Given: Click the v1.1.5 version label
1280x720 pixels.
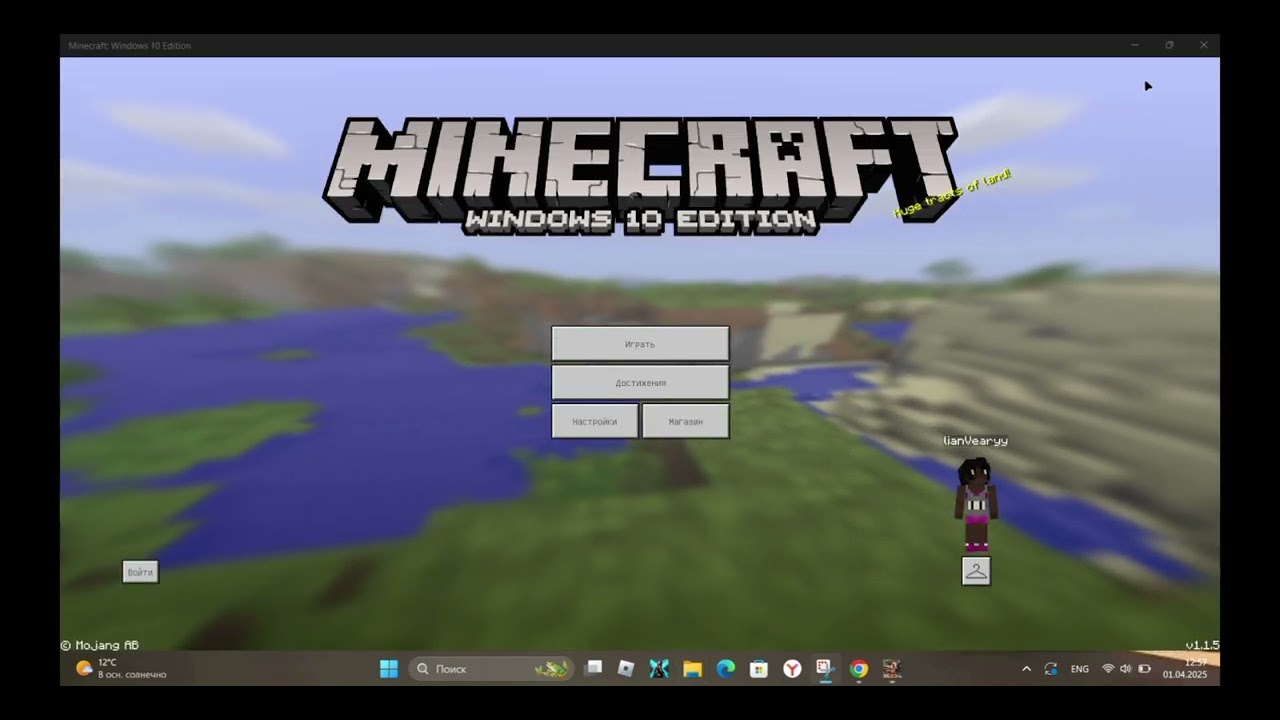Looking at the screenshot, I should tap(1202, 645).
